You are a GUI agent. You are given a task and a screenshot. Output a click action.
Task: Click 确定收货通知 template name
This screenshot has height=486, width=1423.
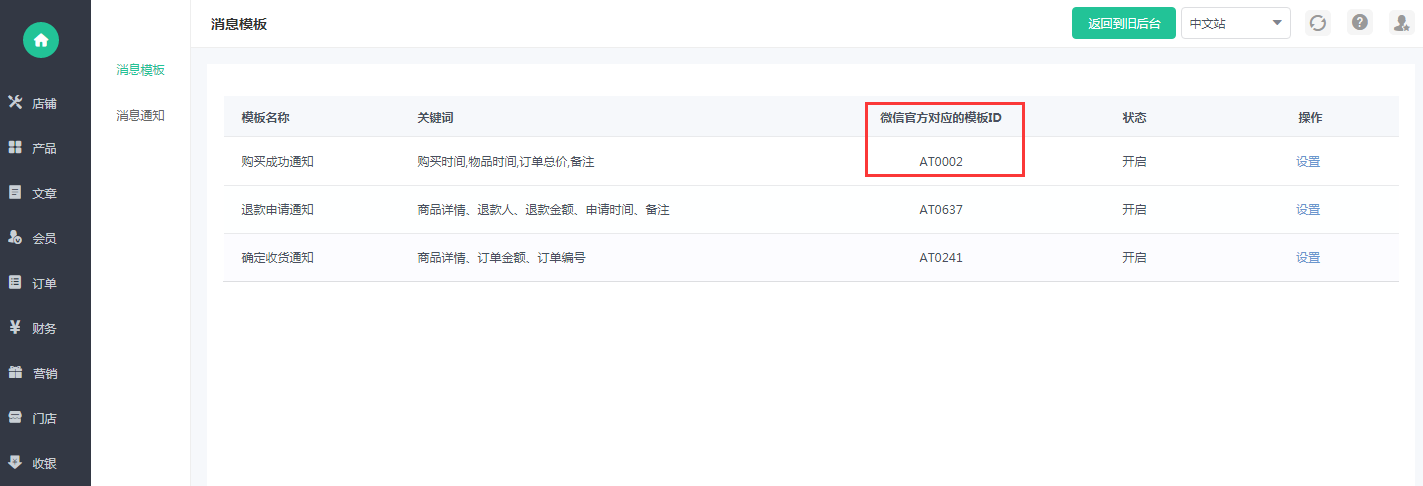(x=277, y=257)
